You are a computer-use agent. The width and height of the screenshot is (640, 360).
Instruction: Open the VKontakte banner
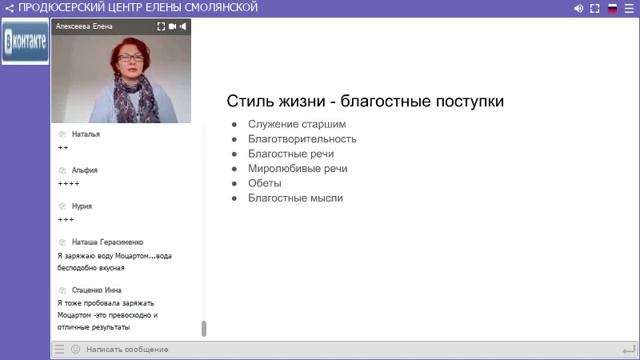(x=25, y=41)
